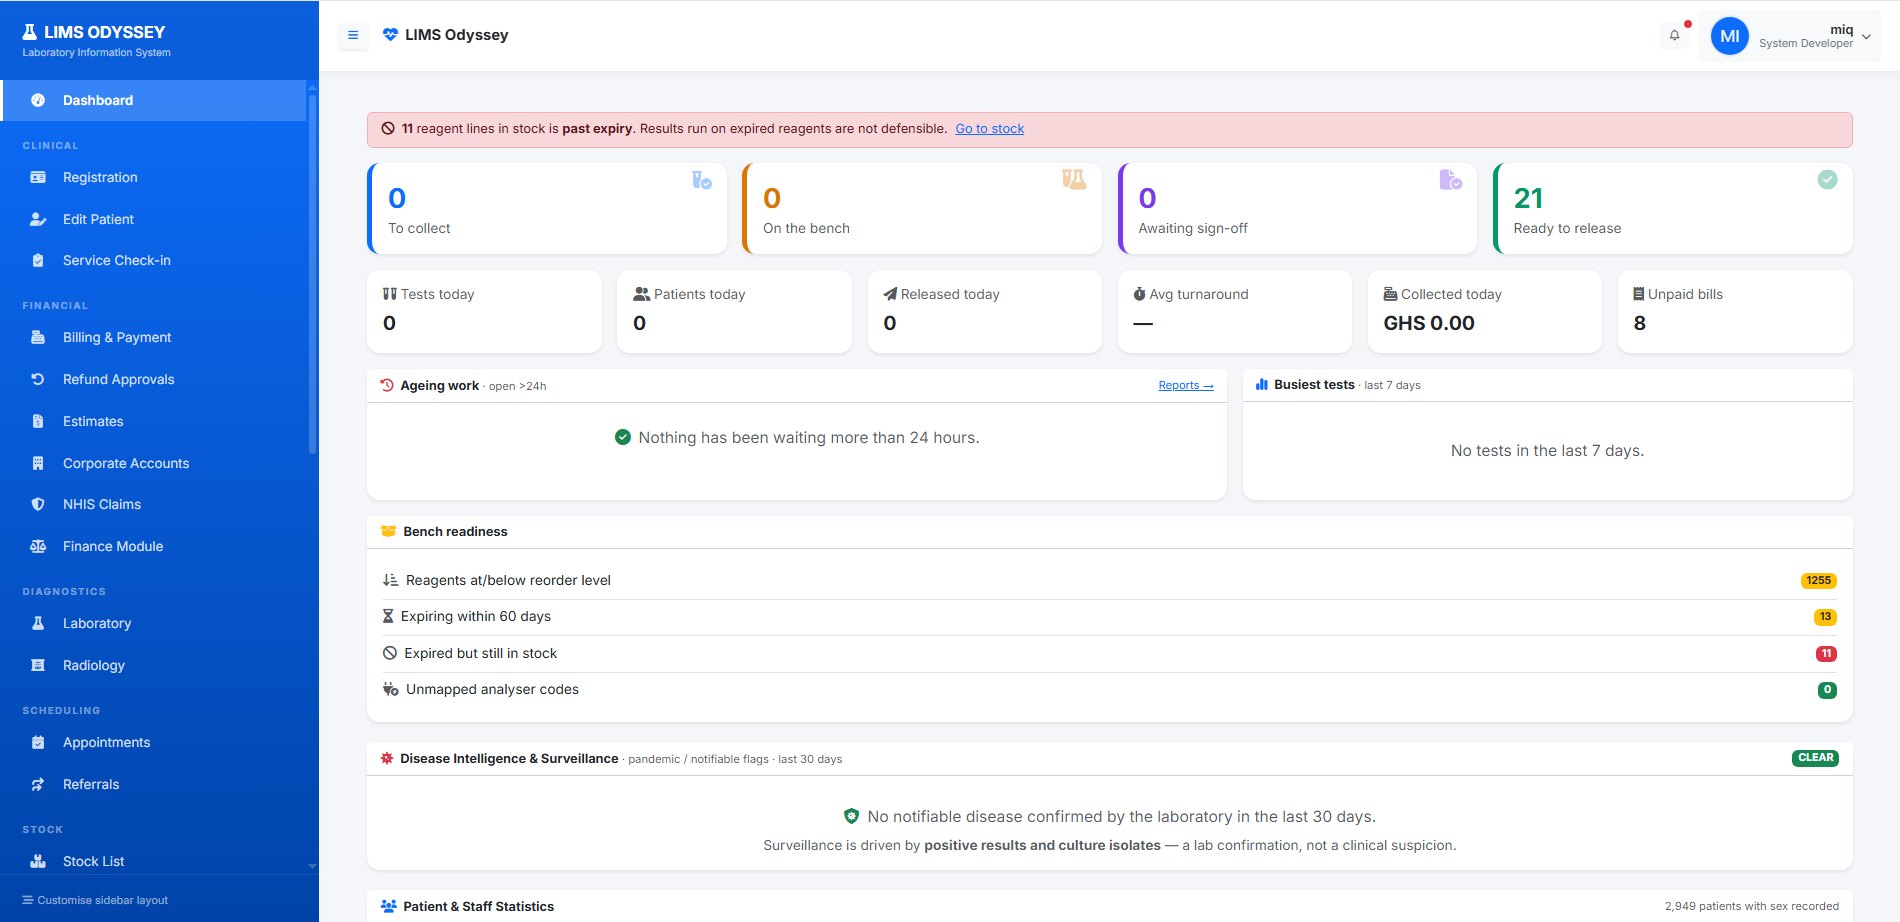Click the CLEAR surveillance badge
The height and width of the screenshot is (922, 1900).
point(1815,758)
